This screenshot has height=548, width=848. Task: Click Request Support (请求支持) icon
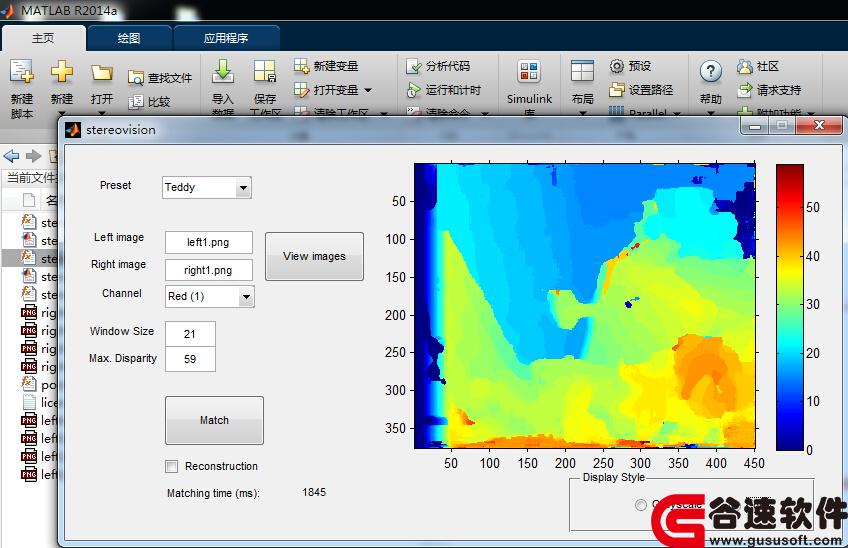tap(745, 90)
